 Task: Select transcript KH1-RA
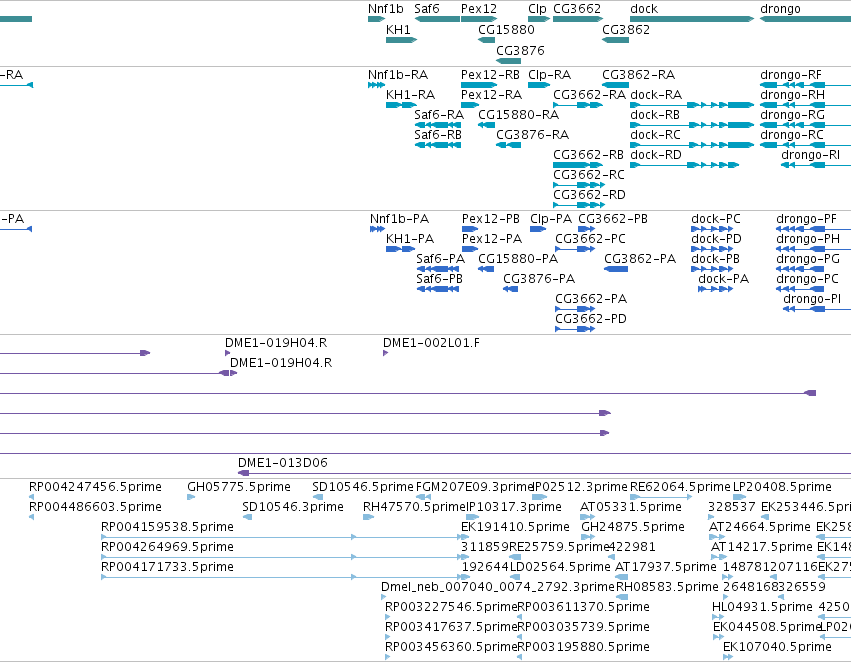[410, 95]
